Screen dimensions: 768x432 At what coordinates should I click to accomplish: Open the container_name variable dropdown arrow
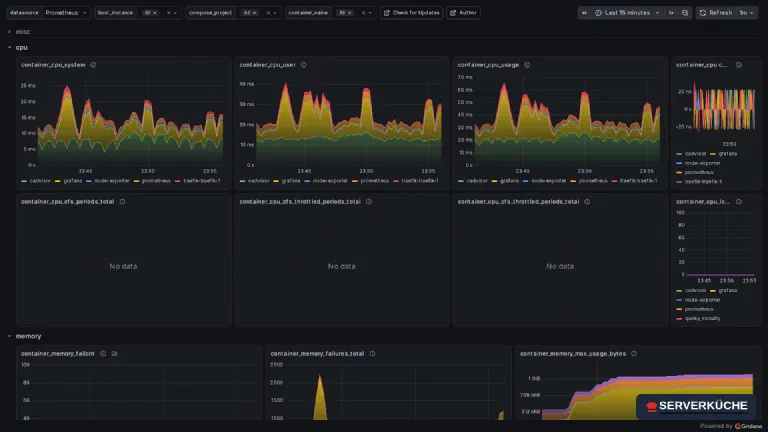click(370, 13)
